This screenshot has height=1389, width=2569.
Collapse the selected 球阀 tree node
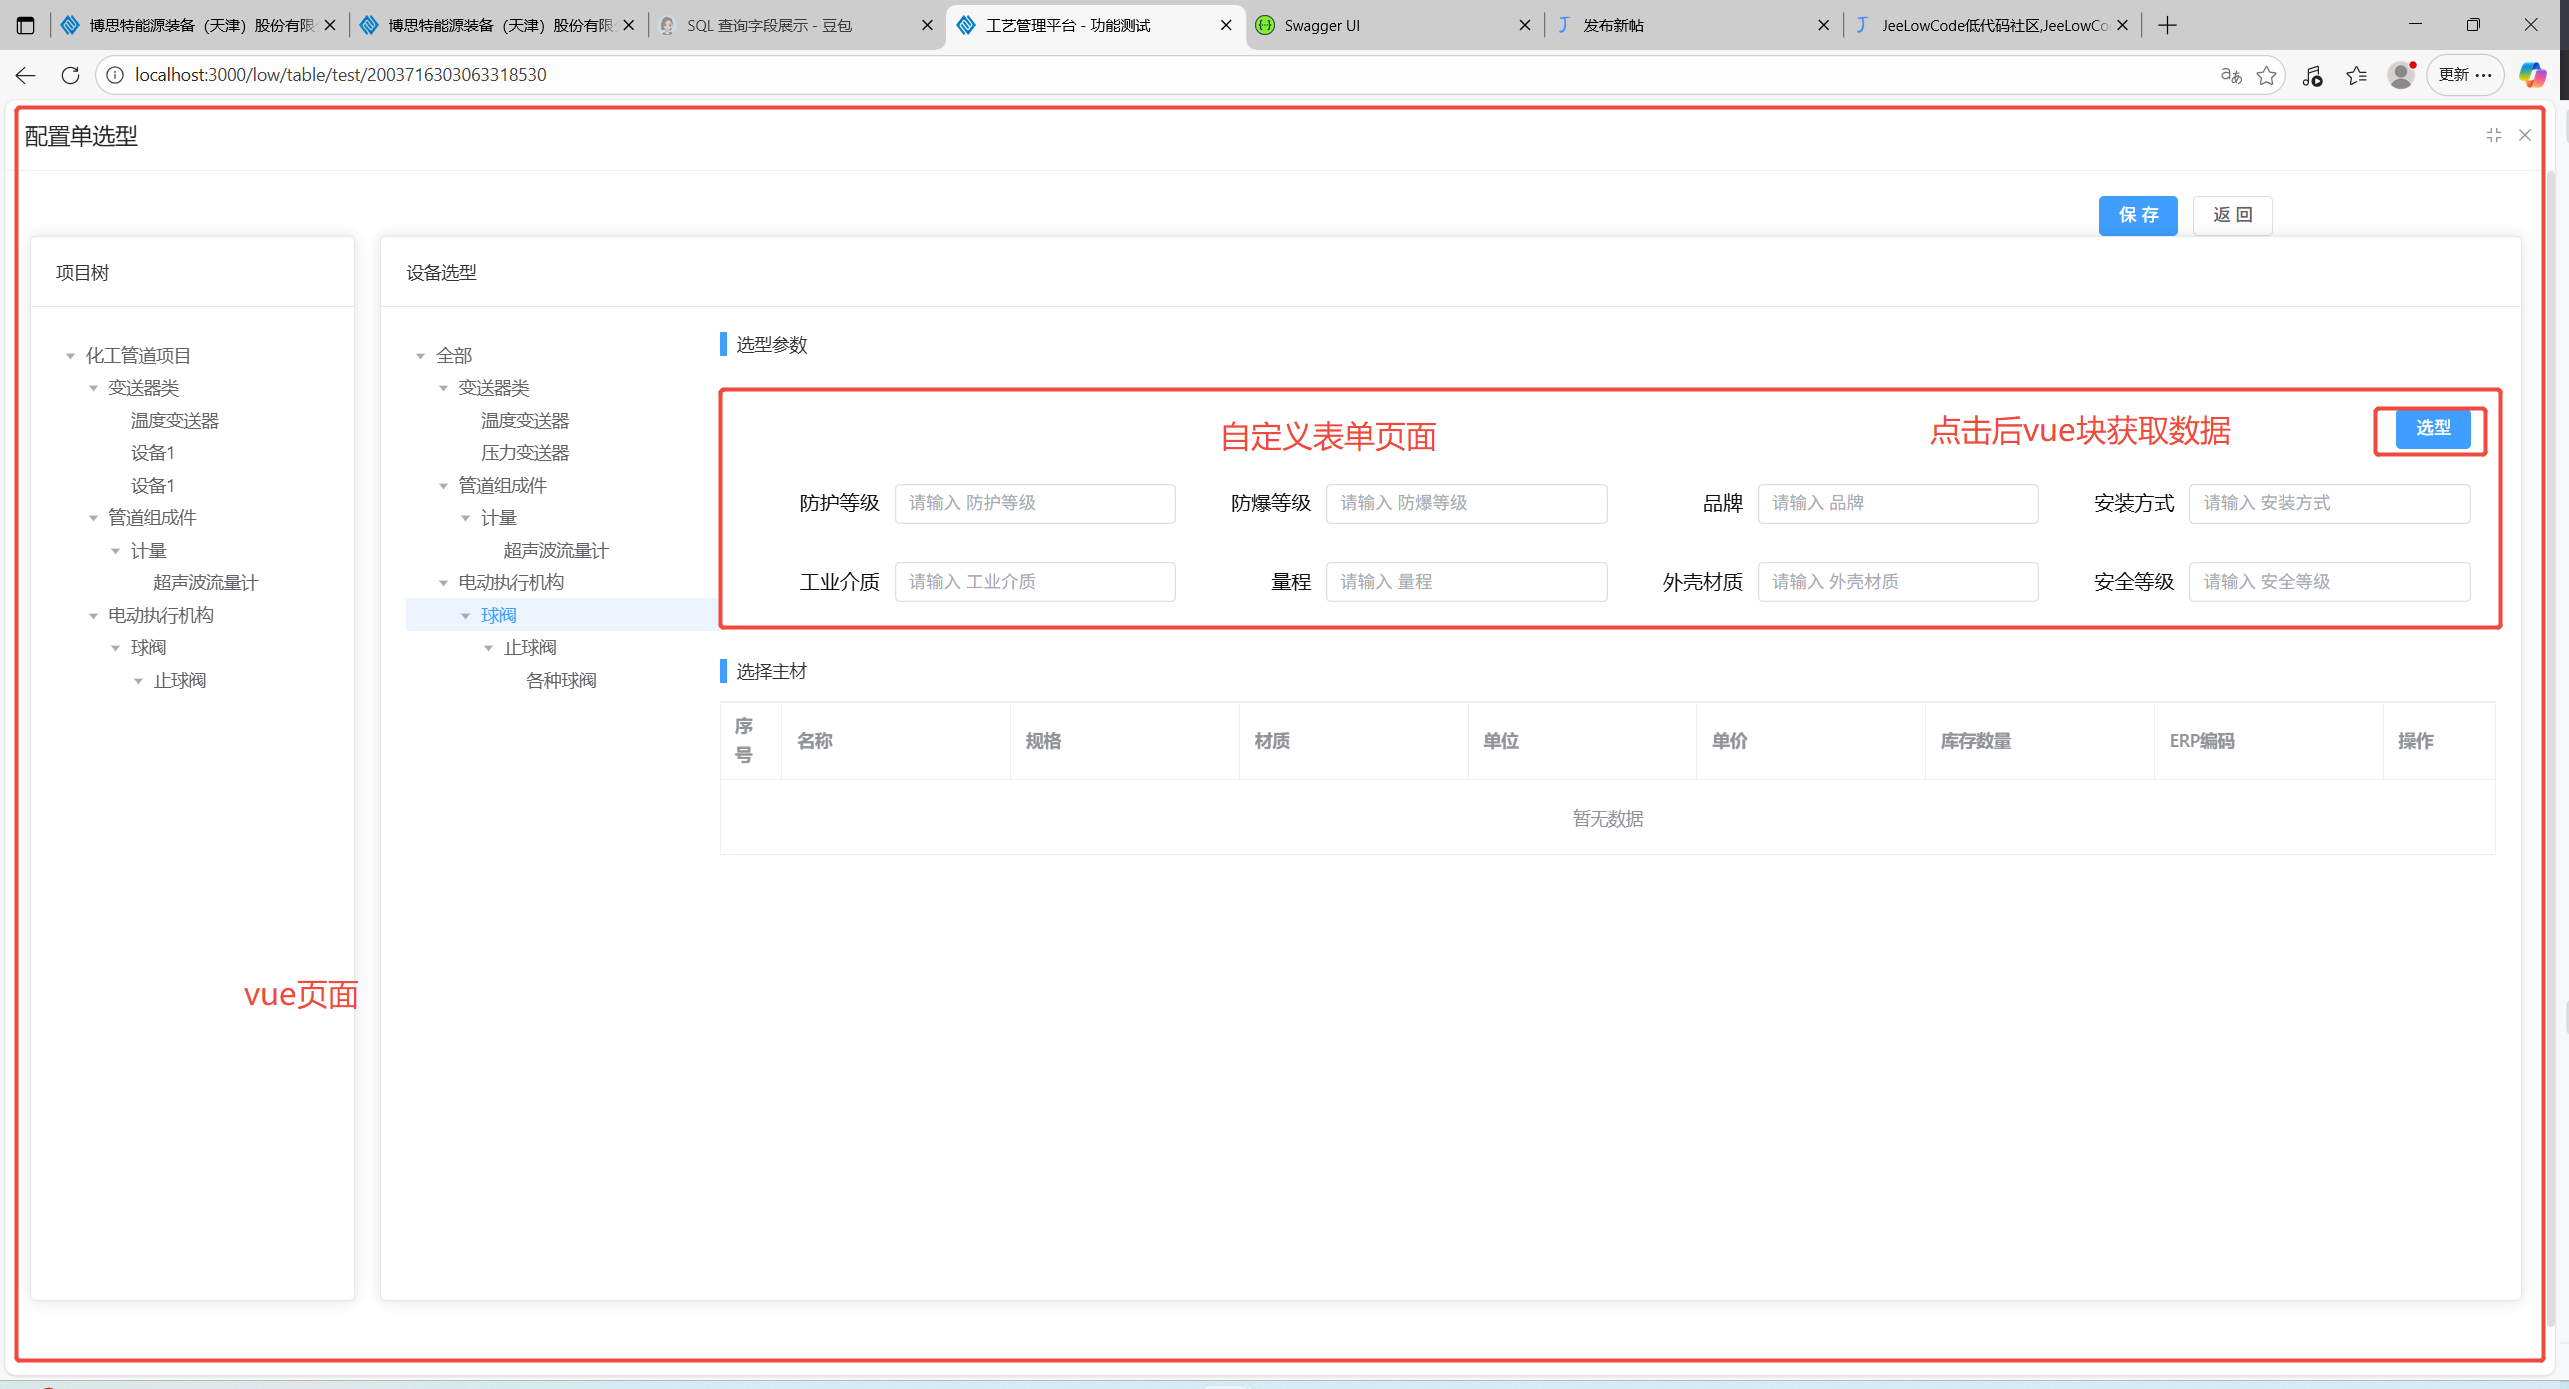[465, 616]
